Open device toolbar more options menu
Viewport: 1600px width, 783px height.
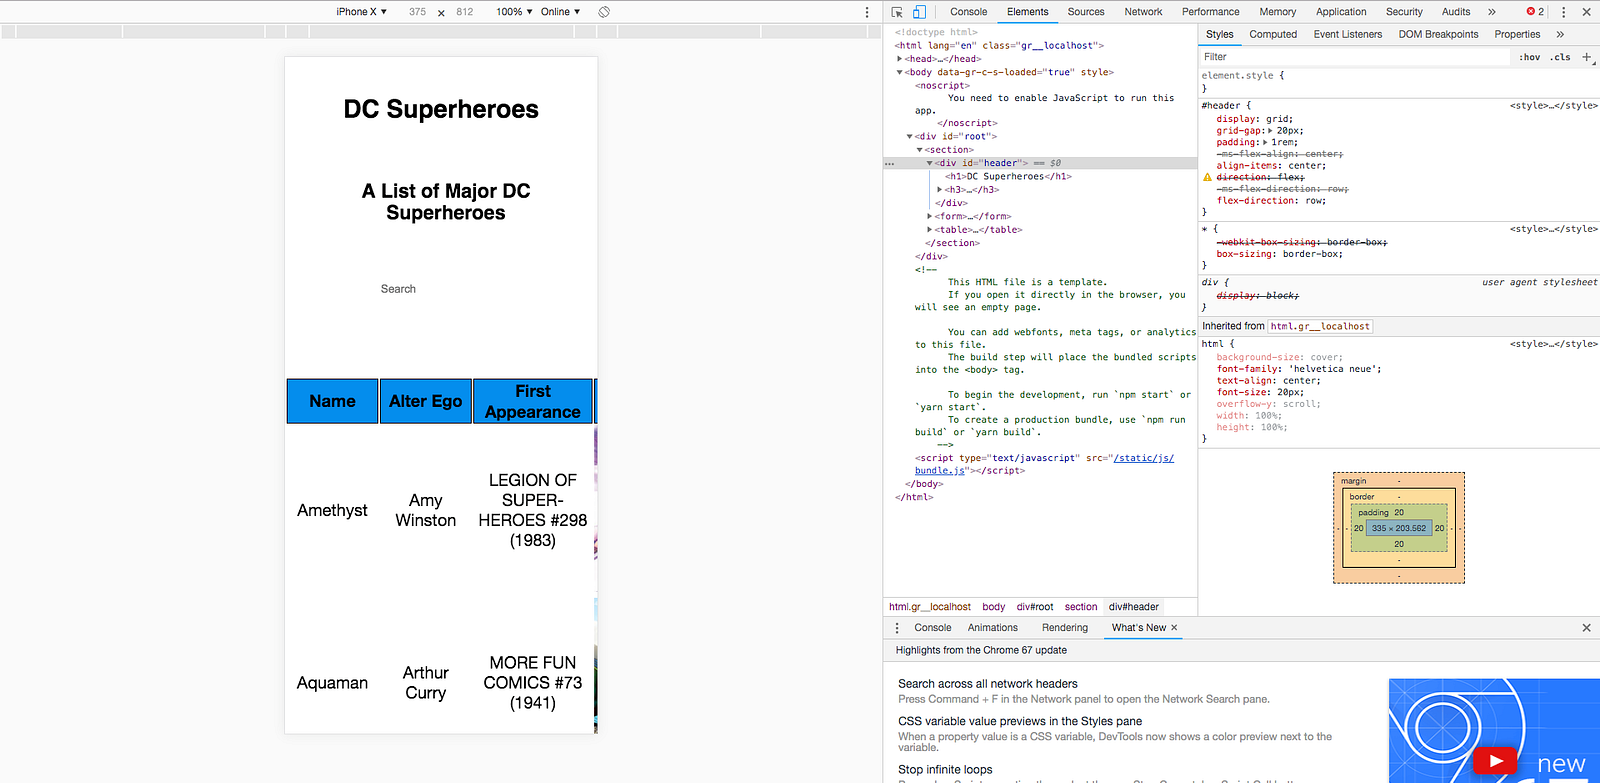coord(867,12)
